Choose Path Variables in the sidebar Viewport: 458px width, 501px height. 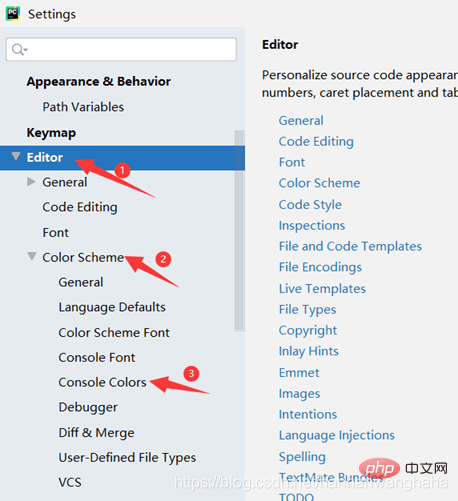(x=83, y=107)
